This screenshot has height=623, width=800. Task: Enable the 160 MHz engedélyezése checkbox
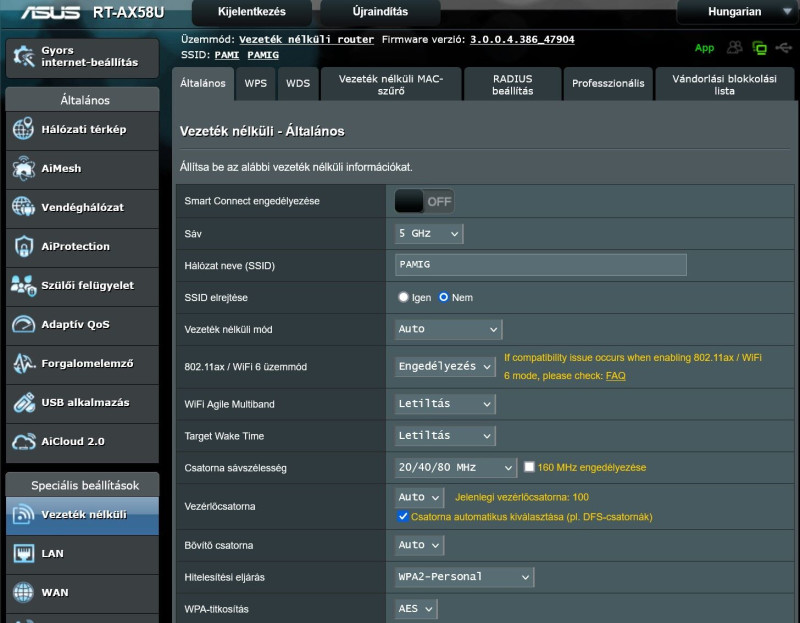[529, 467]
